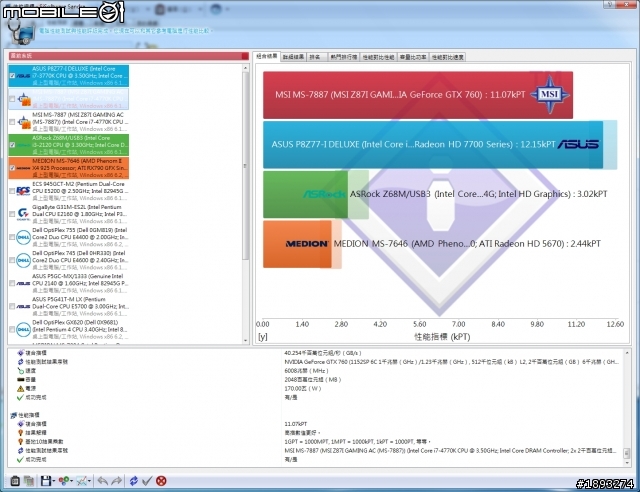Select ASUS P5GC-MX/1333 list entry text
Image resolution: width=640 pixels, height=492 pixels.
(80, 283)
